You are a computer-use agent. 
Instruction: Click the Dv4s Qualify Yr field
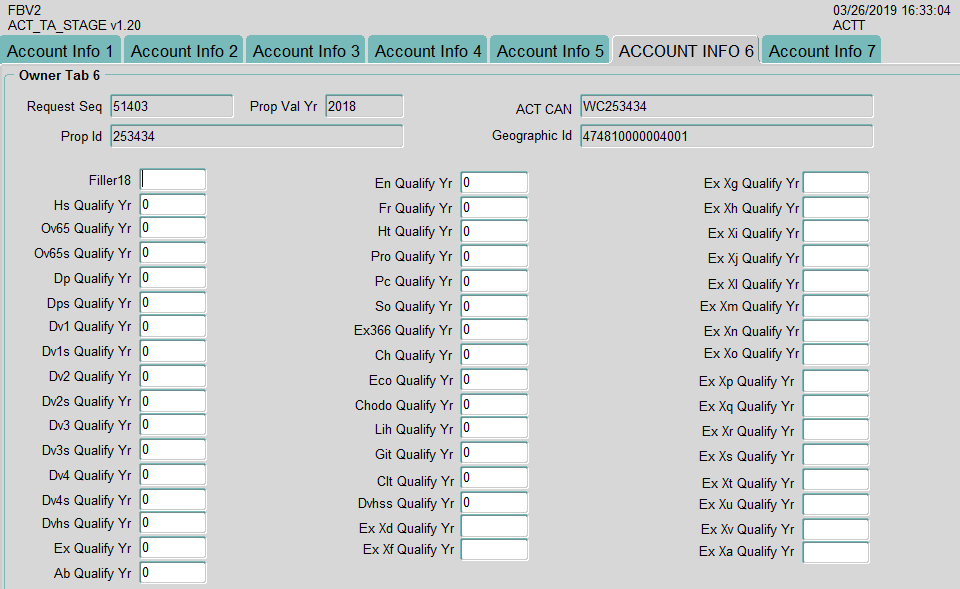tap(173, 500)
